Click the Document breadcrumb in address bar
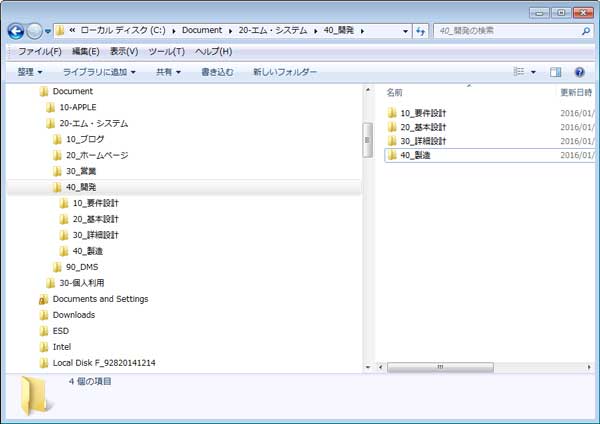Image resolution: width=600 pixels, height=424 pixels. tap(202, 30)
